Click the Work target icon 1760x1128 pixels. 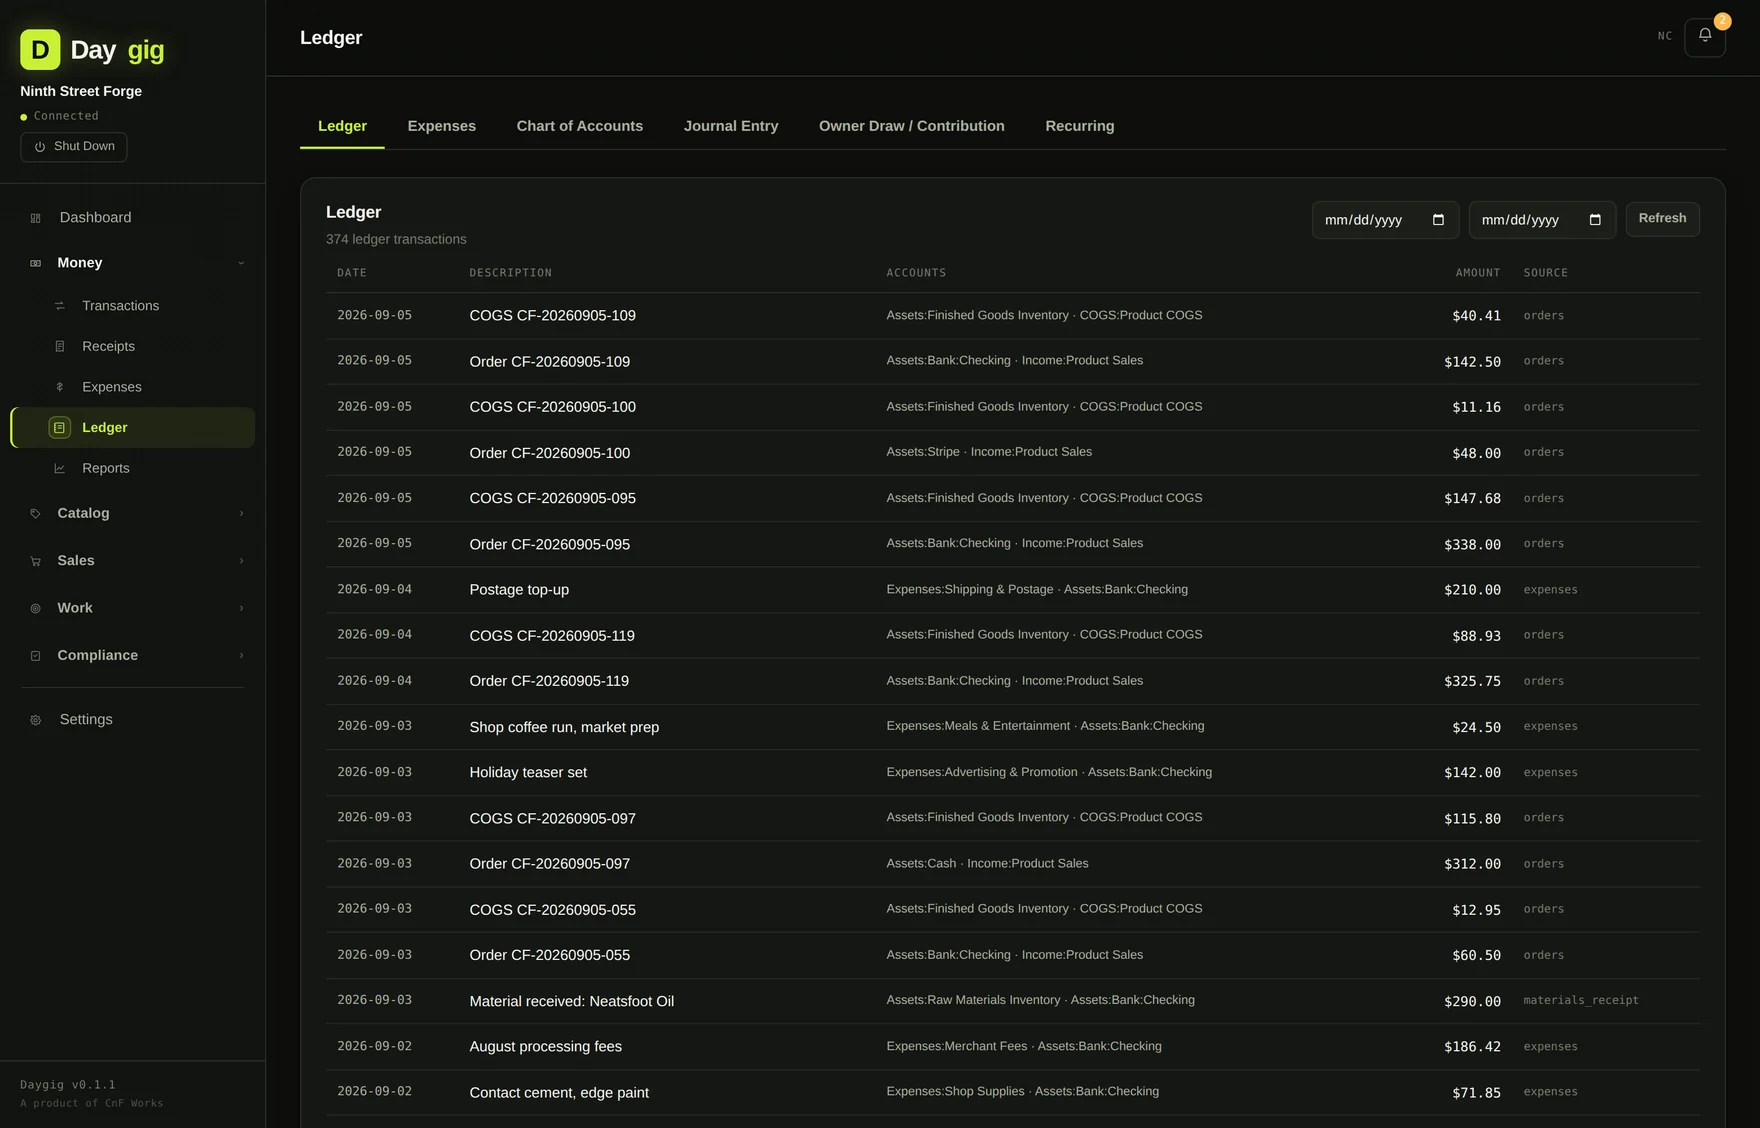pyautogui.click(x=36, y=608)
